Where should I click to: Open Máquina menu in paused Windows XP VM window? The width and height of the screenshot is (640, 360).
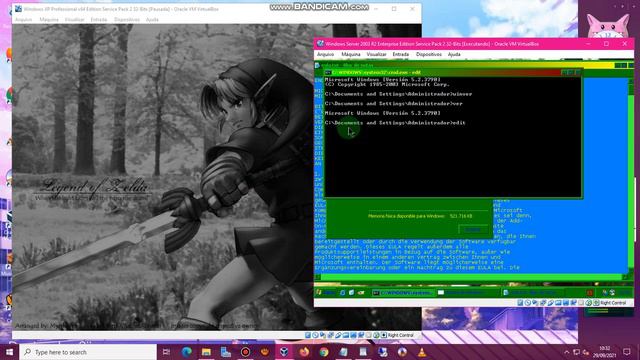click(49, 20)
